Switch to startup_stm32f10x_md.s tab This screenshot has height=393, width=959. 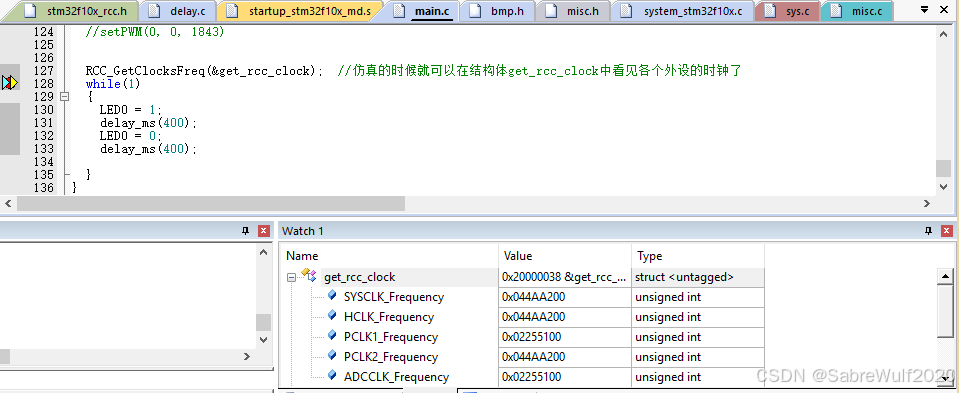(x=300, y=11)
